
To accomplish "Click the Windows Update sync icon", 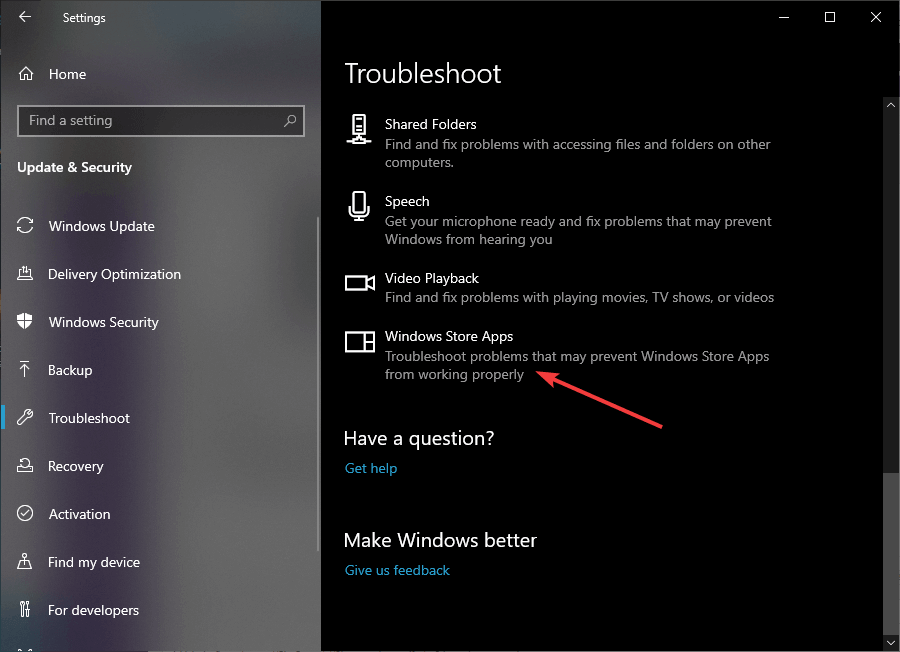I will pyautogui.click(x=25, y=226).
